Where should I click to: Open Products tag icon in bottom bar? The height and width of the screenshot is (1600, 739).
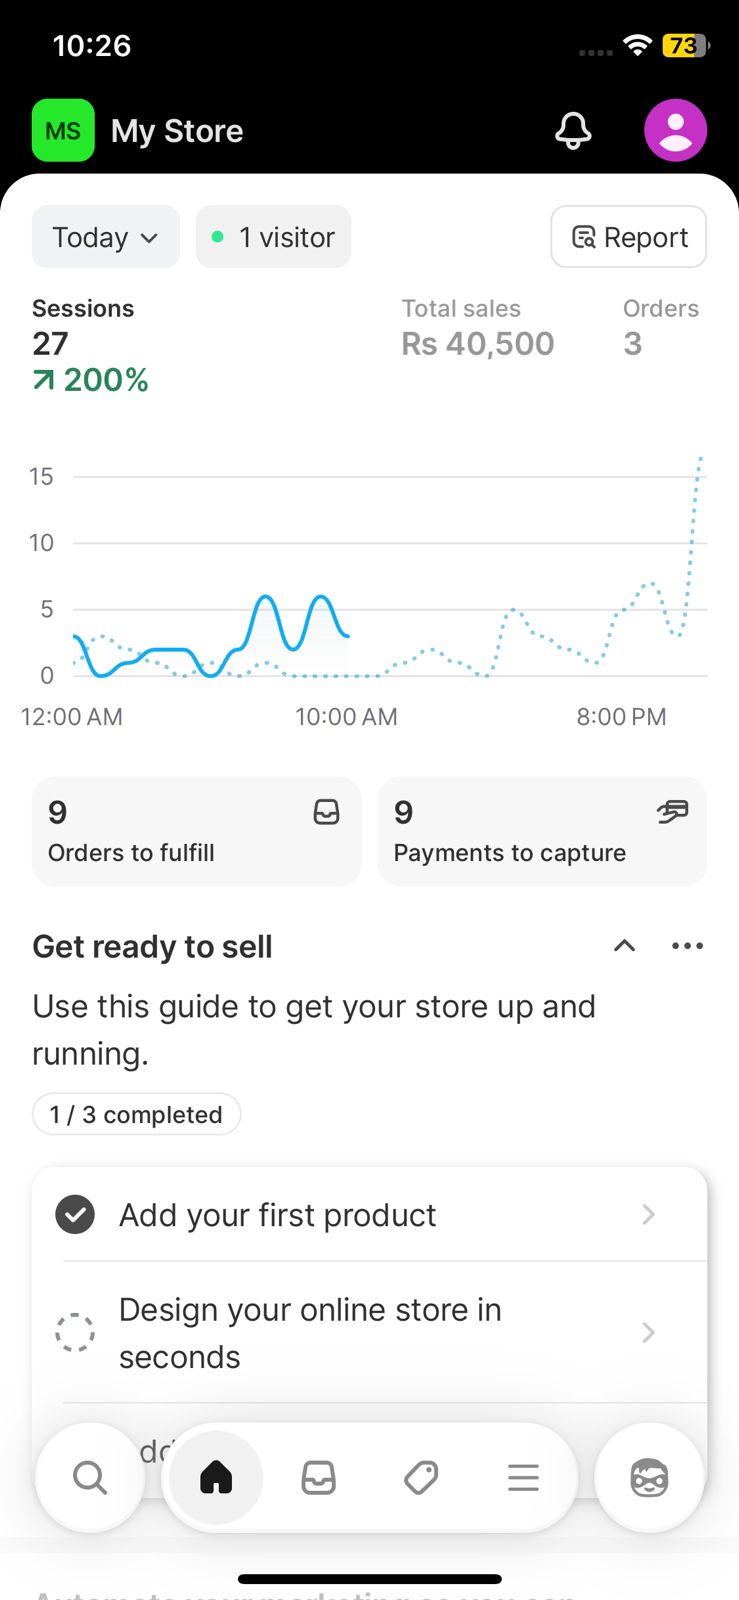[x=421, y=1477]
